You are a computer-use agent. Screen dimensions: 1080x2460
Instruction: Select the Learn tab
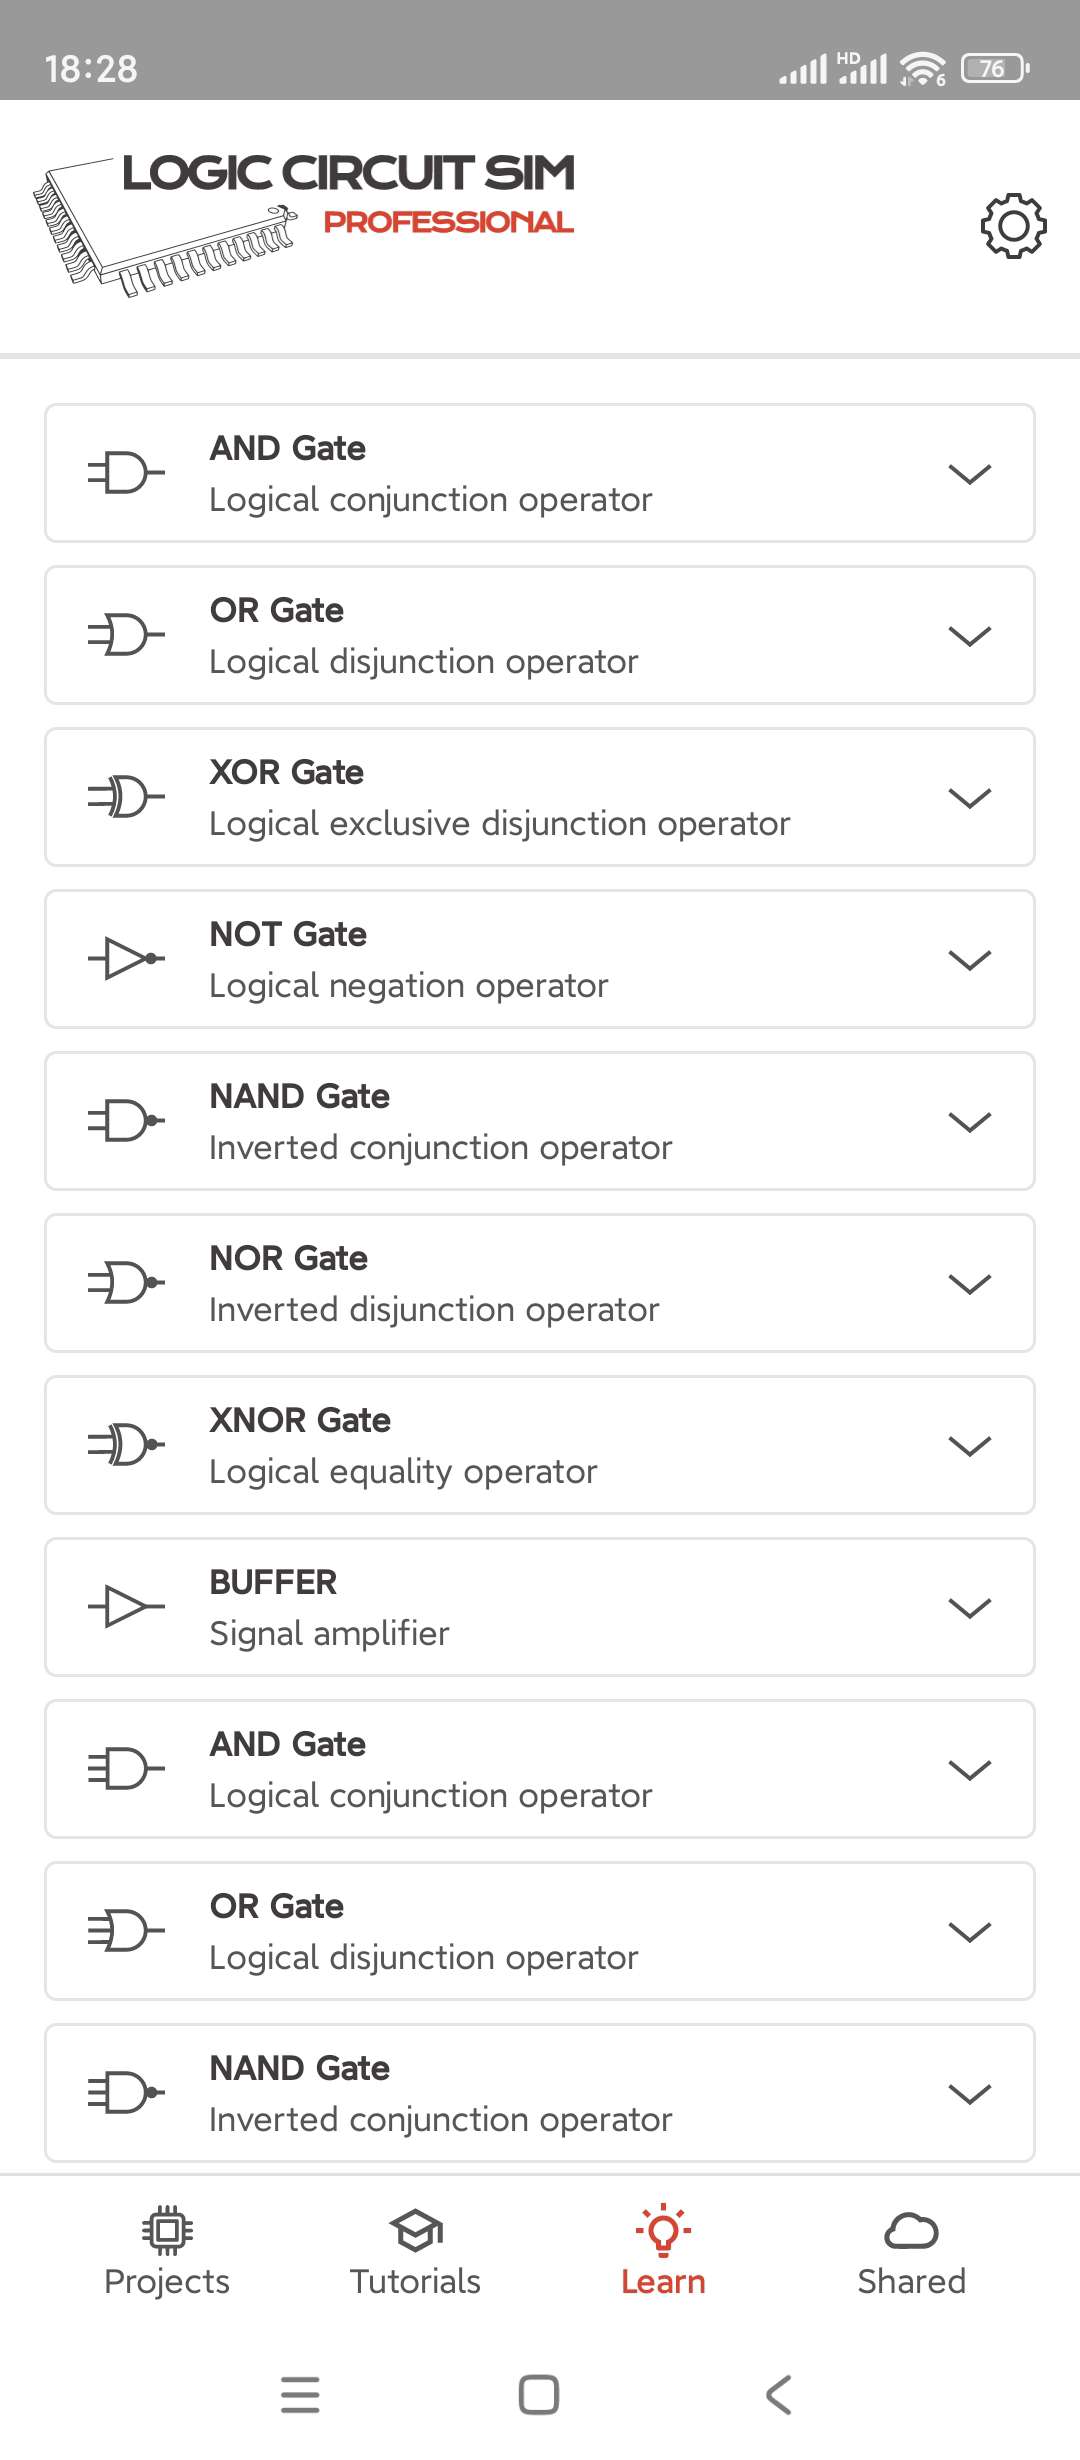coord(663,2252)
